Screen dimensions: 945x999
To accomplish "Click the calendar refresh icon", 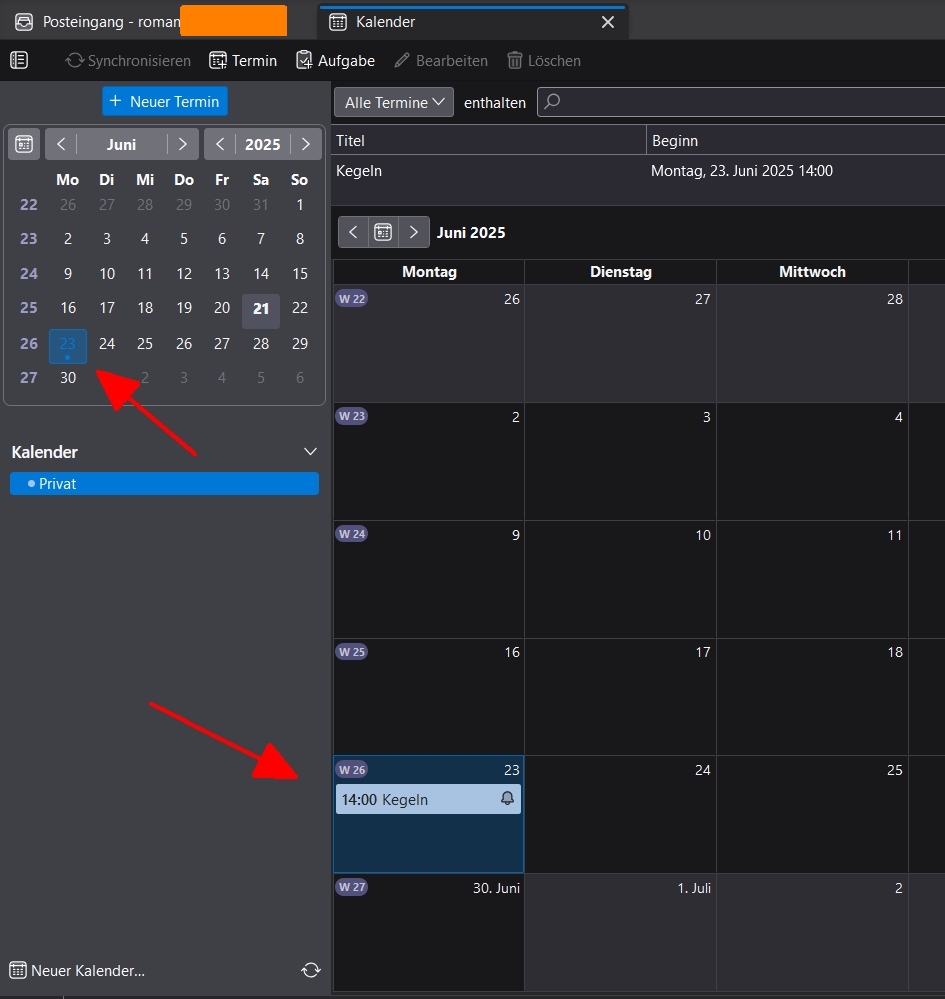I will [x=311, y=970].
